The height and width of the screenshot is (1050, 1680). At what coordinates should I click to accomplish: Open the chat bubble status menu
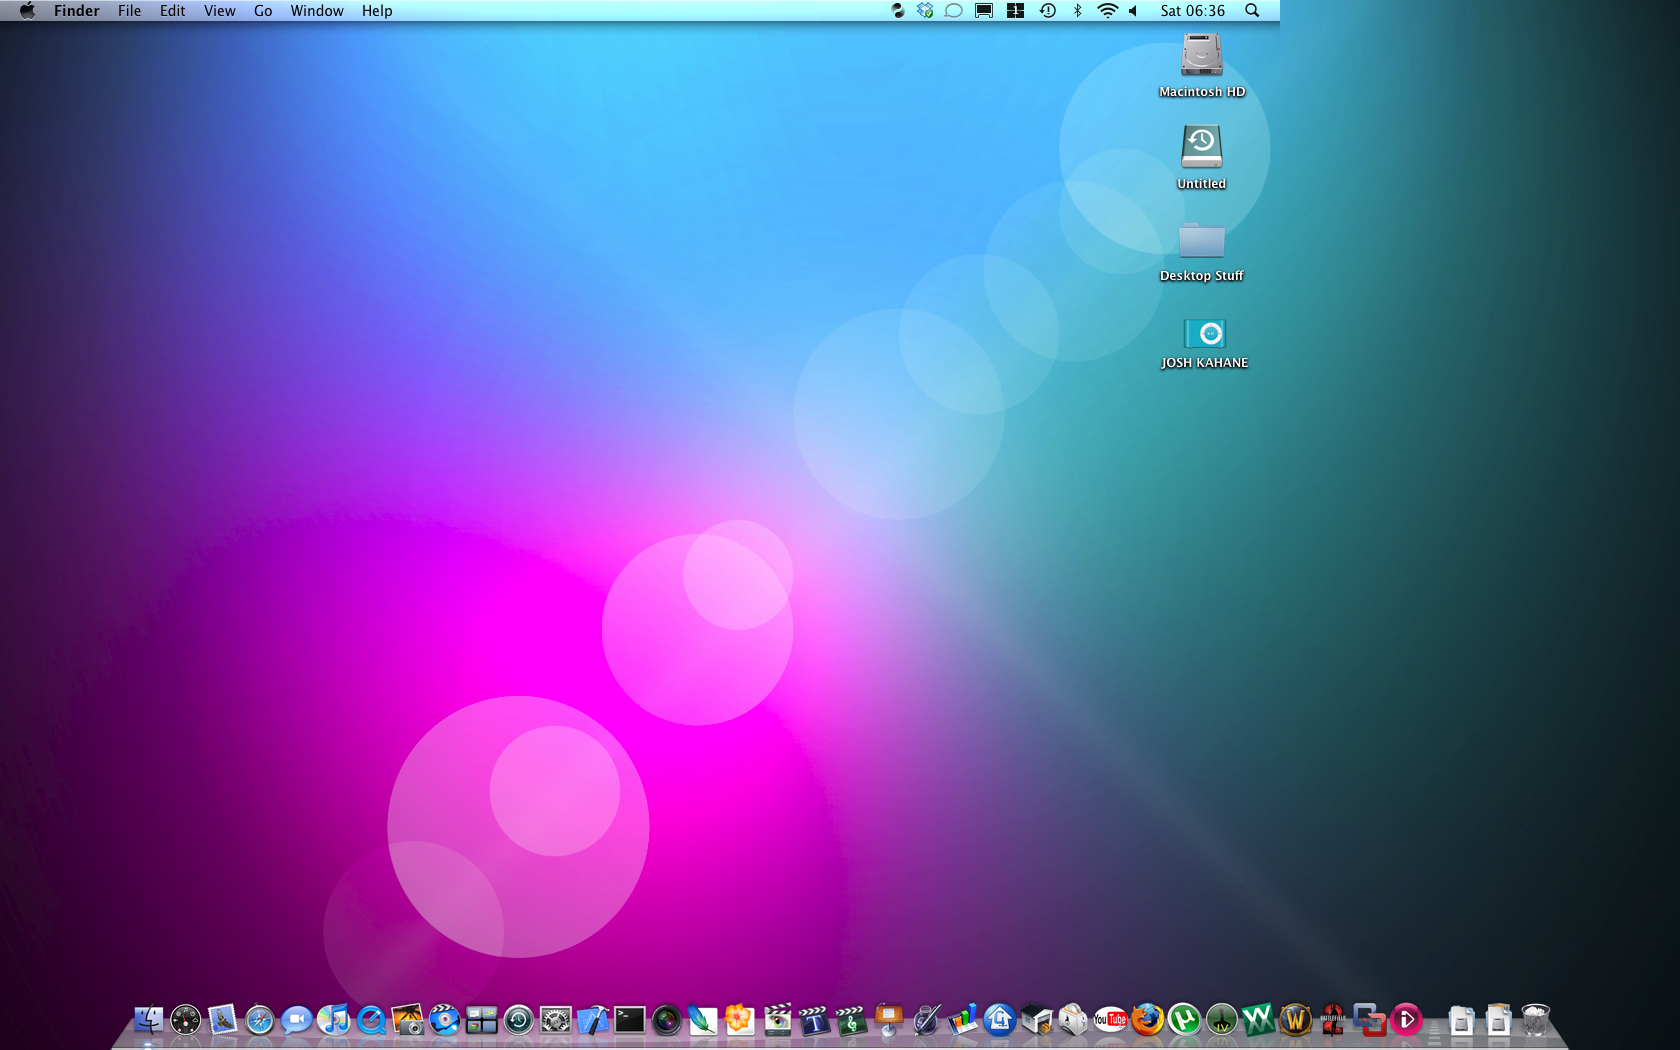(x=954, y=11)
